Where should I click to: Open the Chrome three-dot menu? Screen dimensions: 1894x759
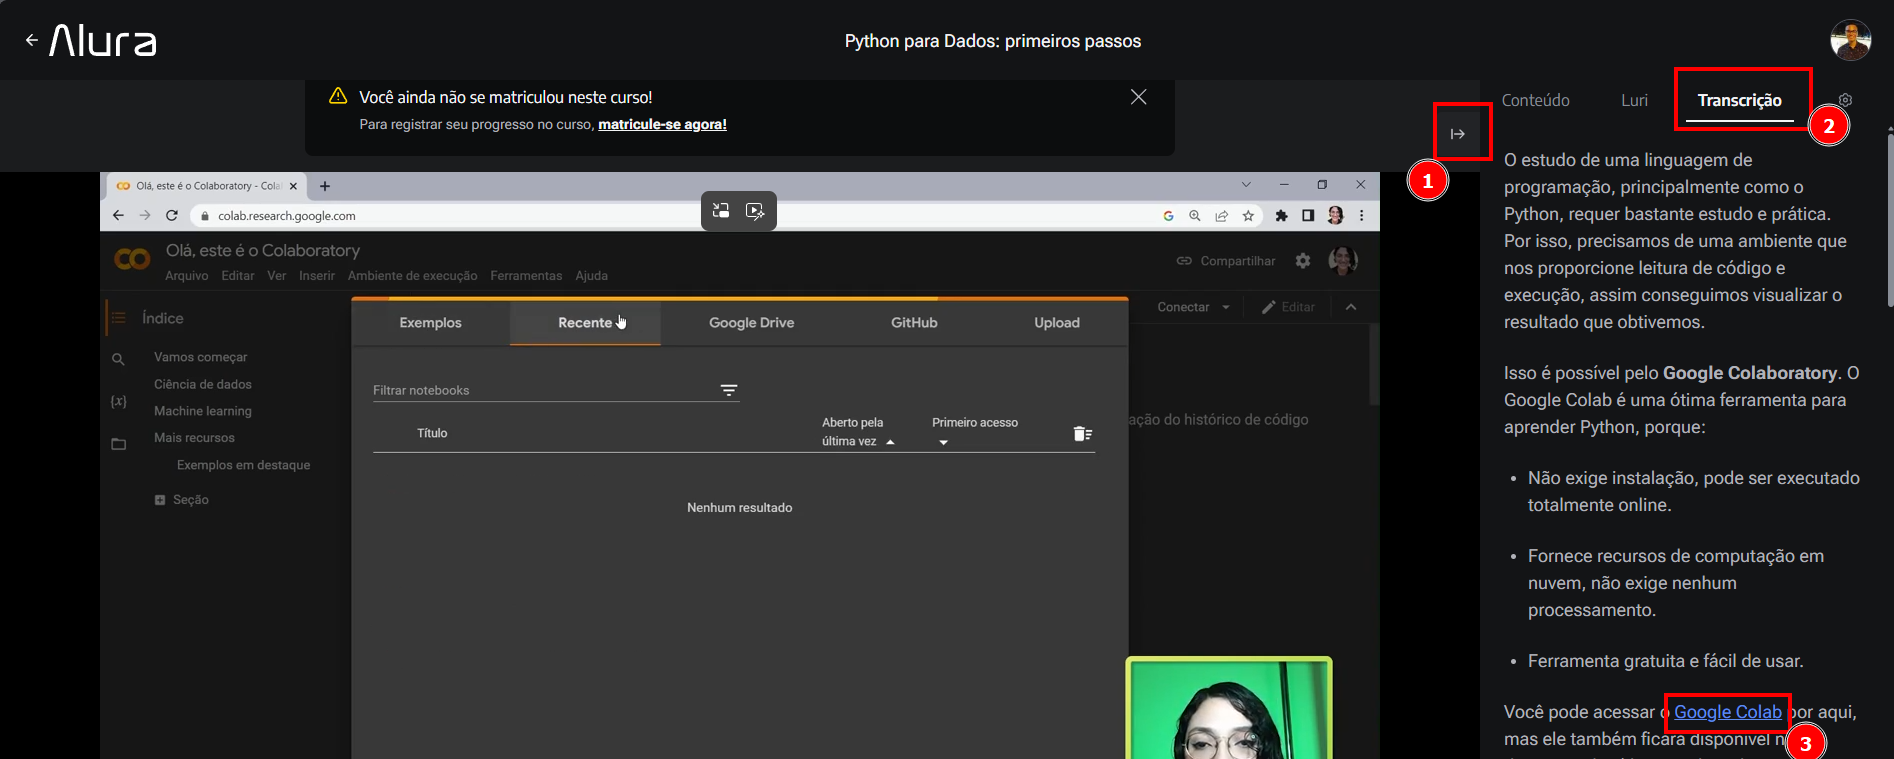(1361, 215)
